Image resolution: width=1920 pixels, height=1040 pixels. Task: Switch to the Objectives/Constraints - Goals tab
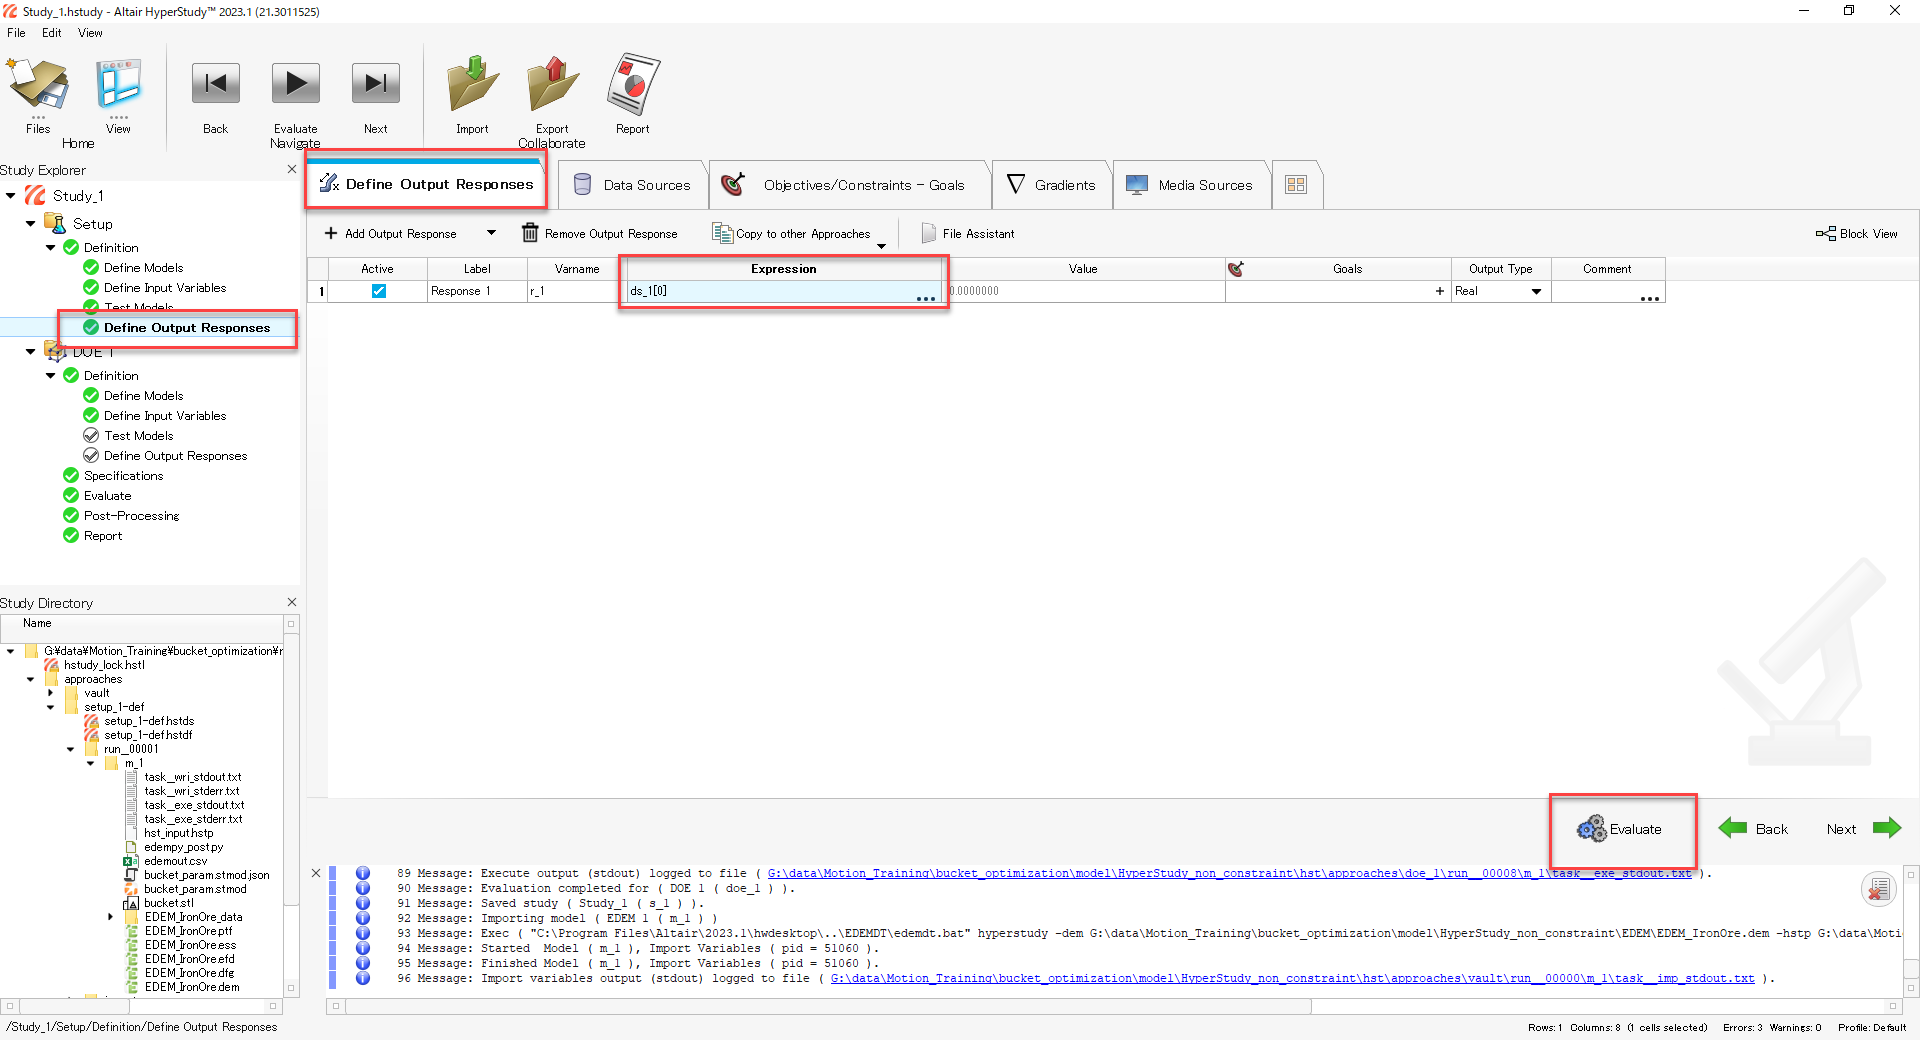(848, 185)
